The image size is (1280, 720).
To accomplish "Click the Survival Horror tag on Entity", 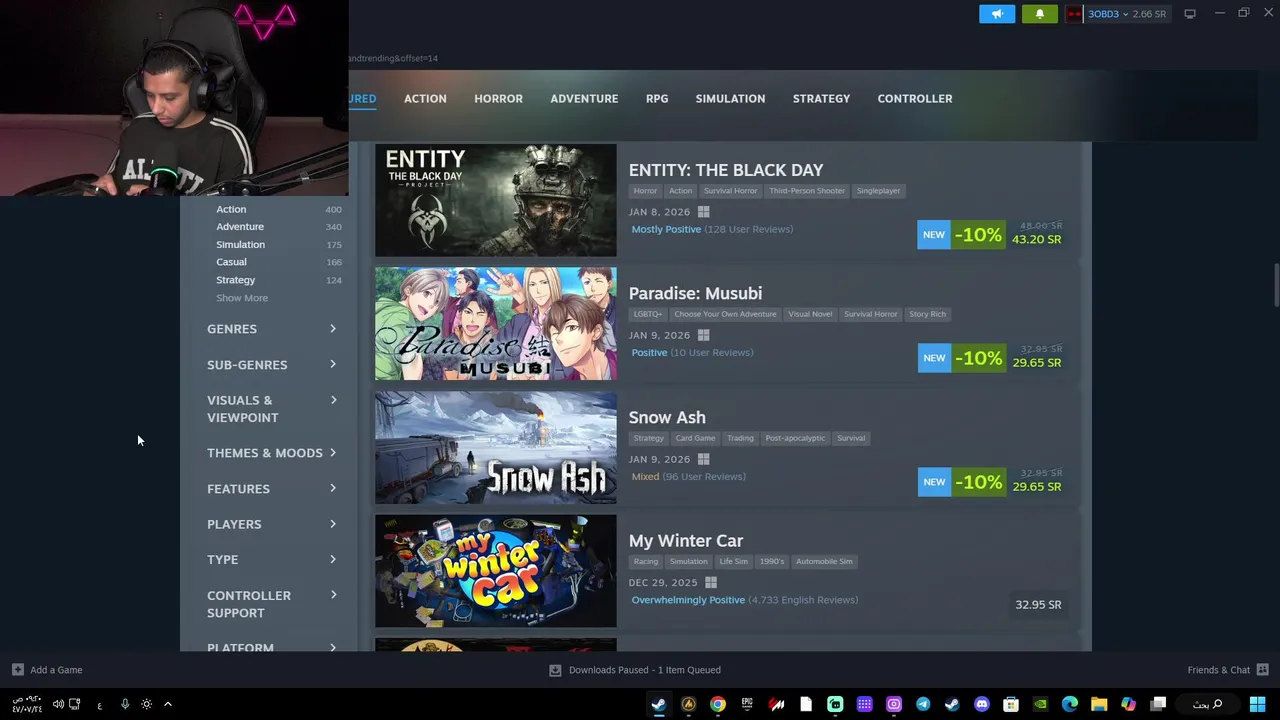I will [730, 191].
